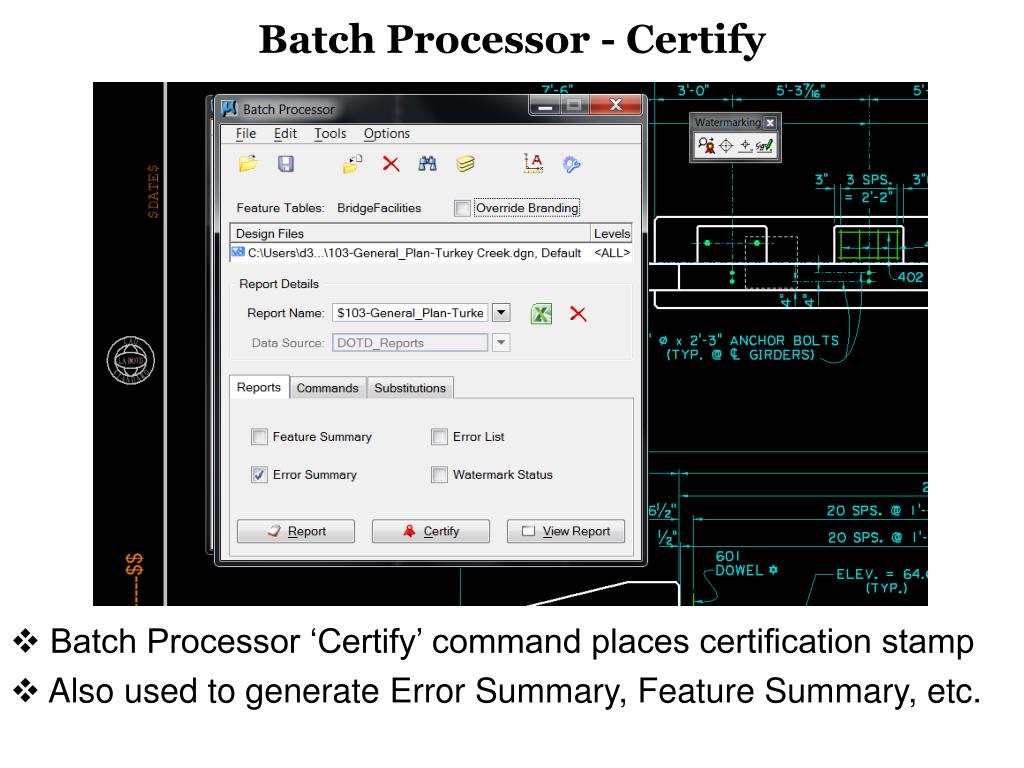Click the View Report button

click(566, 531)
